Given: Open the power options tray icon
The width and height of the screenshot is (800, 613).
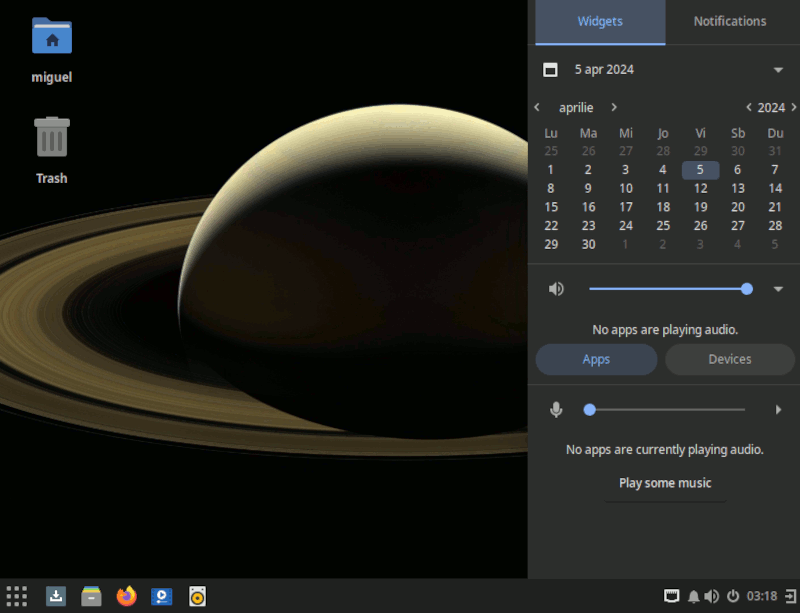Looking at the screenshot, I should point(733,596).
